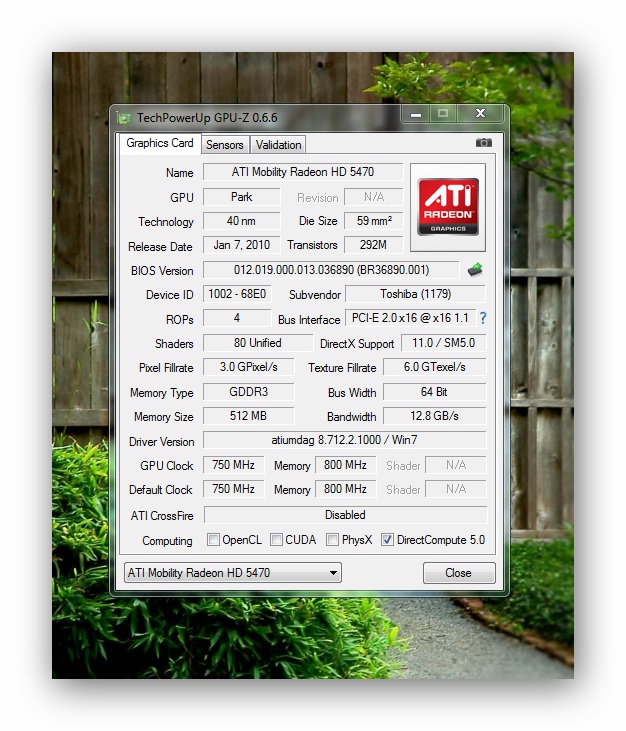The height and width of the screenshot is (731, 626).
Task: Click the Bus Width field 64 Bit
Action: [x=434, y=392]
